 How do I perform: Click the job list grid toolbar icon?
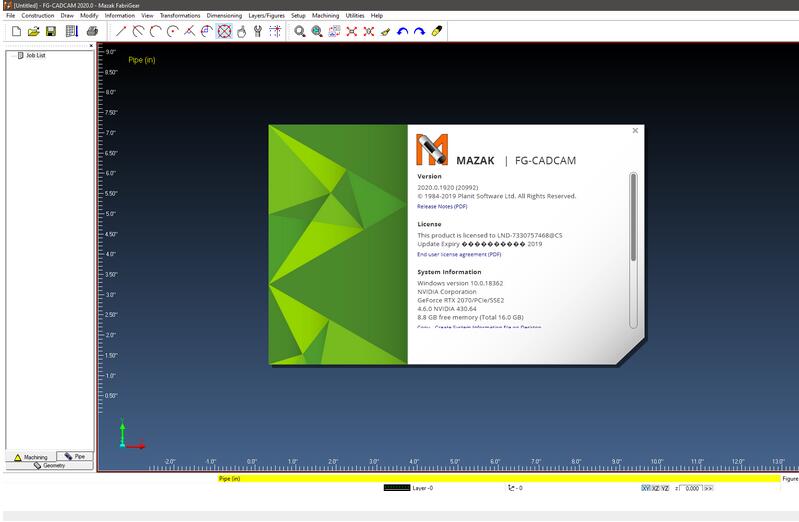(x=72, y=32)
